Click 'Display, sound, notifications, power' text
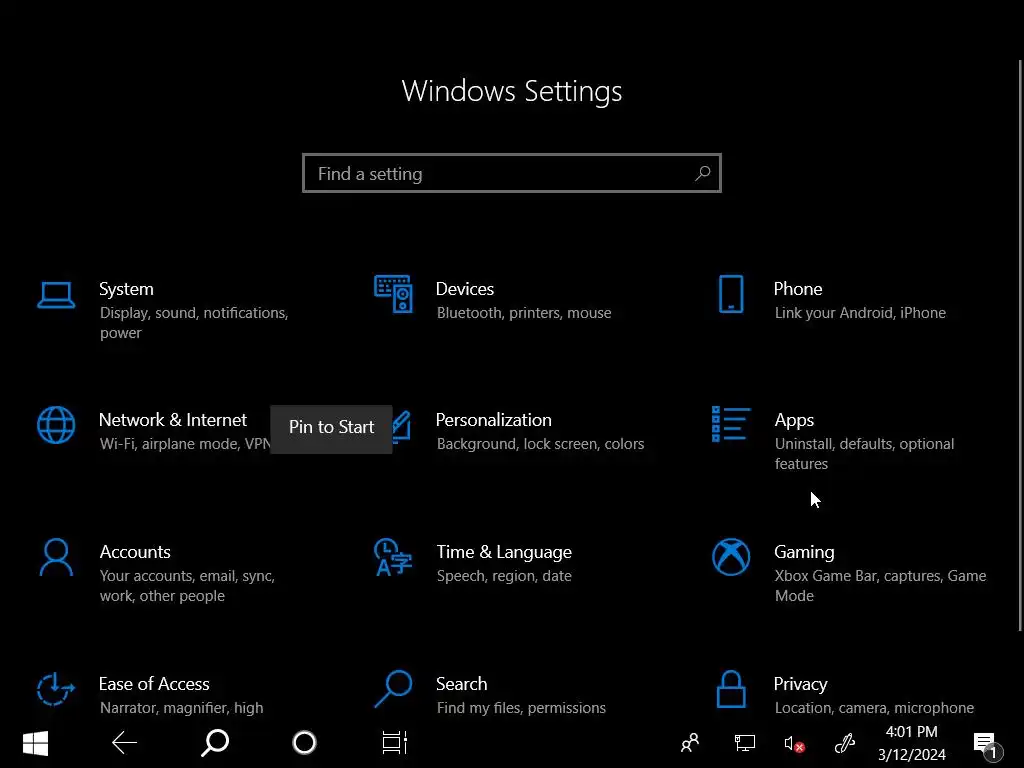Image resolution: width=1024 pixels, height=768 pixels. [194, 323]
